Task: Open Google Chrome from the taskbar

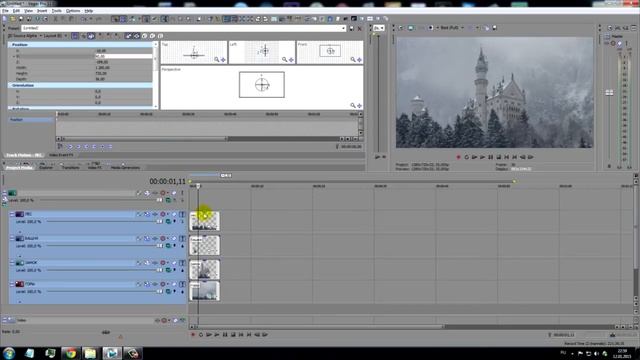Action: (x=71, y=353)
